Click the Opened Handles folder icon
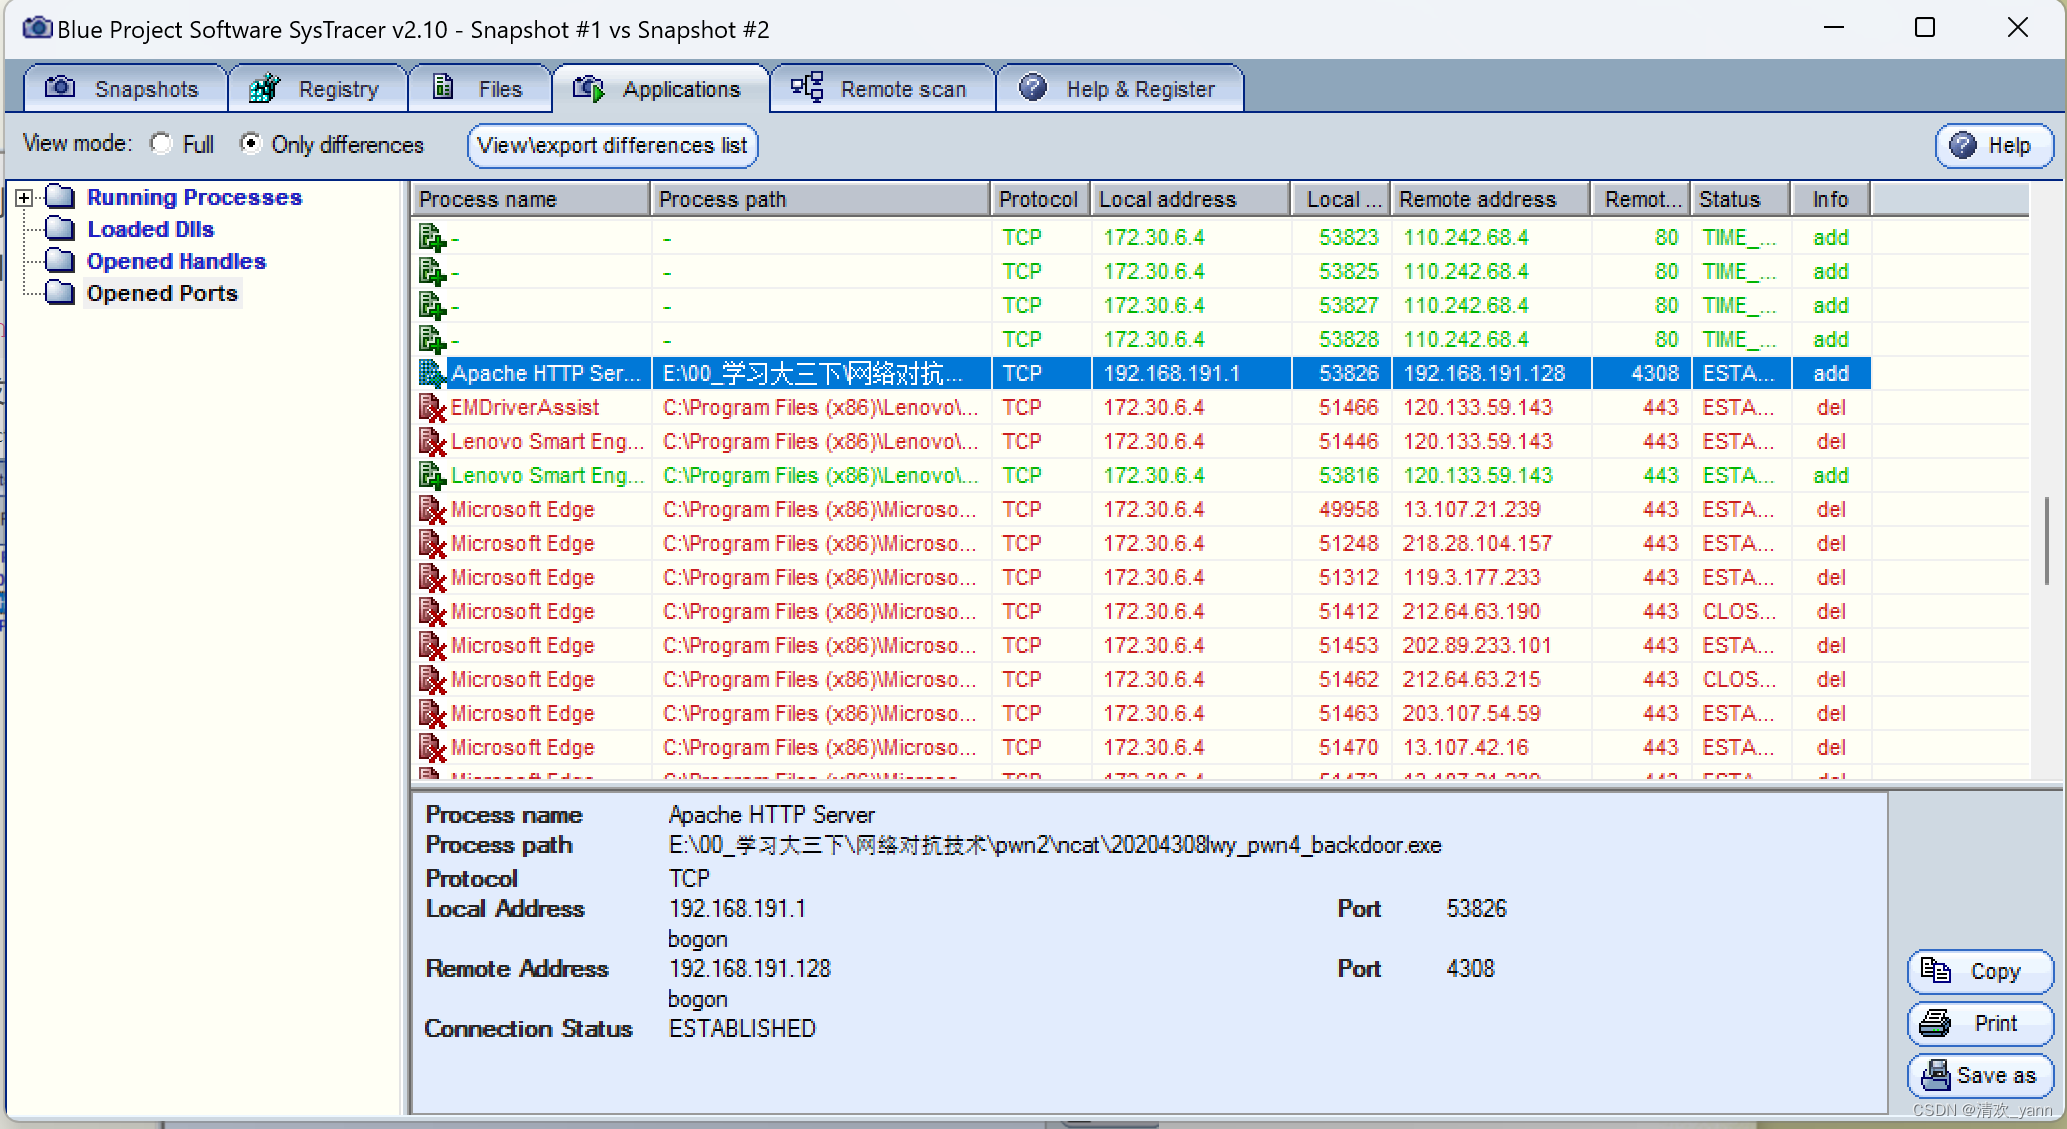Viewport: 2067px width, 1129px height. (60, 261)
